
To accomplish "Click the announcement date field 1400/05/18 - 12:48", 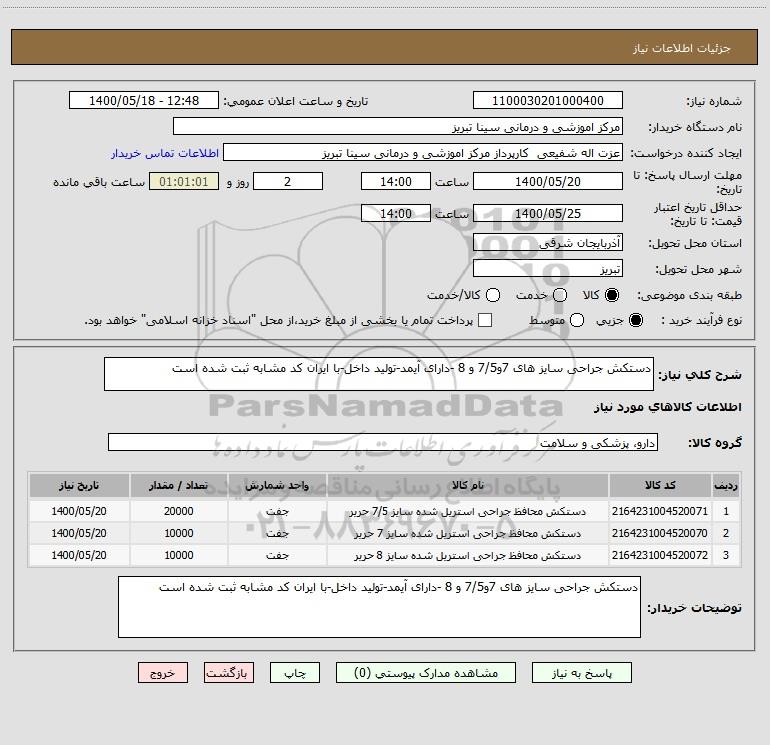I will pos(144,100).
